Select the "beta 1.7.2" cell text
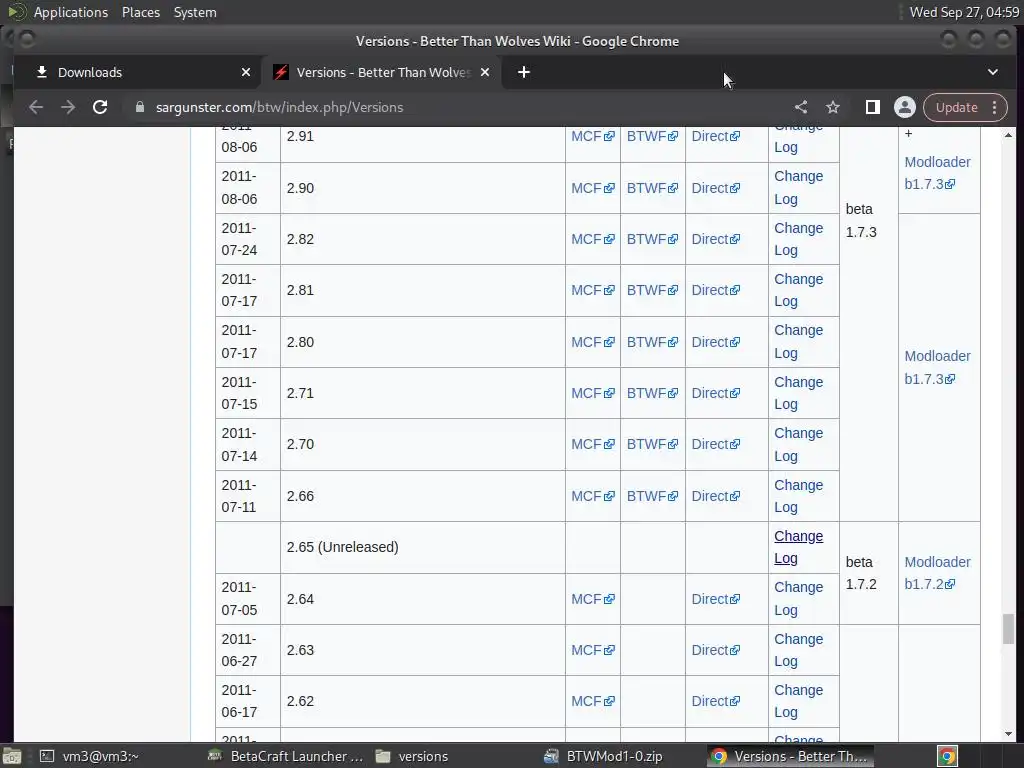1024x768 pixels. pyautogui.click(x=861, y=573)
